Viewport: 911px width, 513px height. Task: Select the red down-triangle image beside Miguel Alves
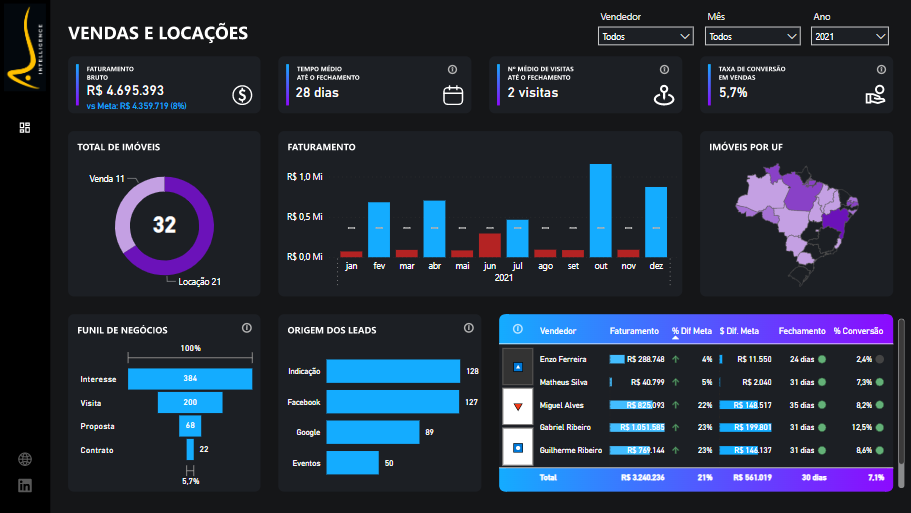[x=517, y=406]
